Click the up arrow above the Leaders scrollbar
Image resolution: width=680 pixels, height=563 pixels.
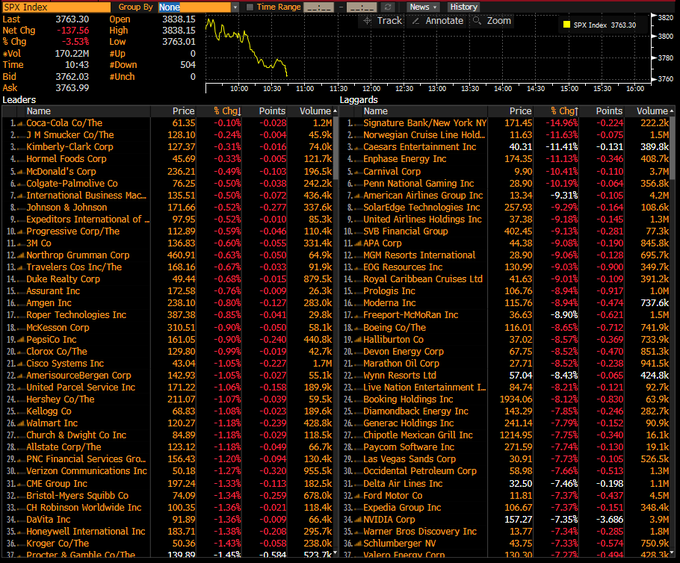[x=335, y=111]
